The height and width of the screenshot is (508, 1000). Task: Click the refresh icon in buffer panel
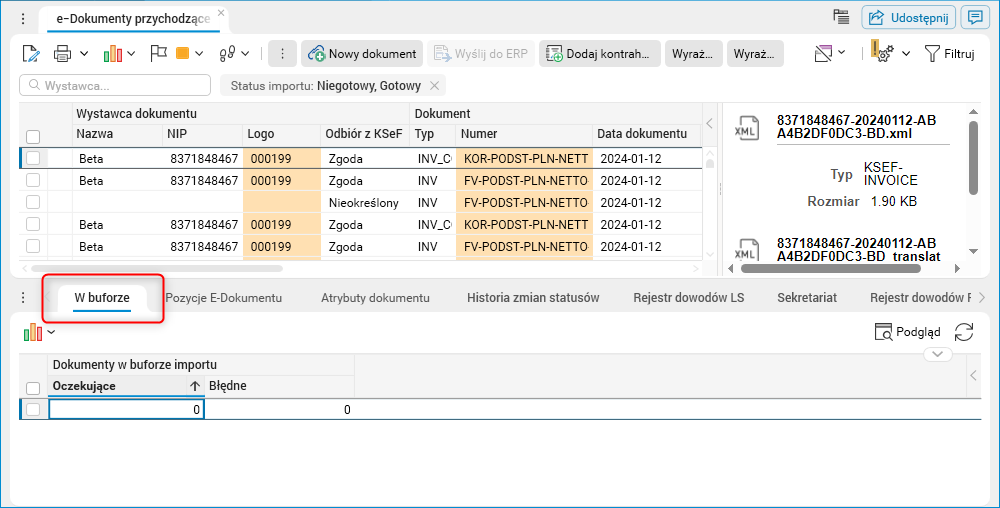coord(964,333)
